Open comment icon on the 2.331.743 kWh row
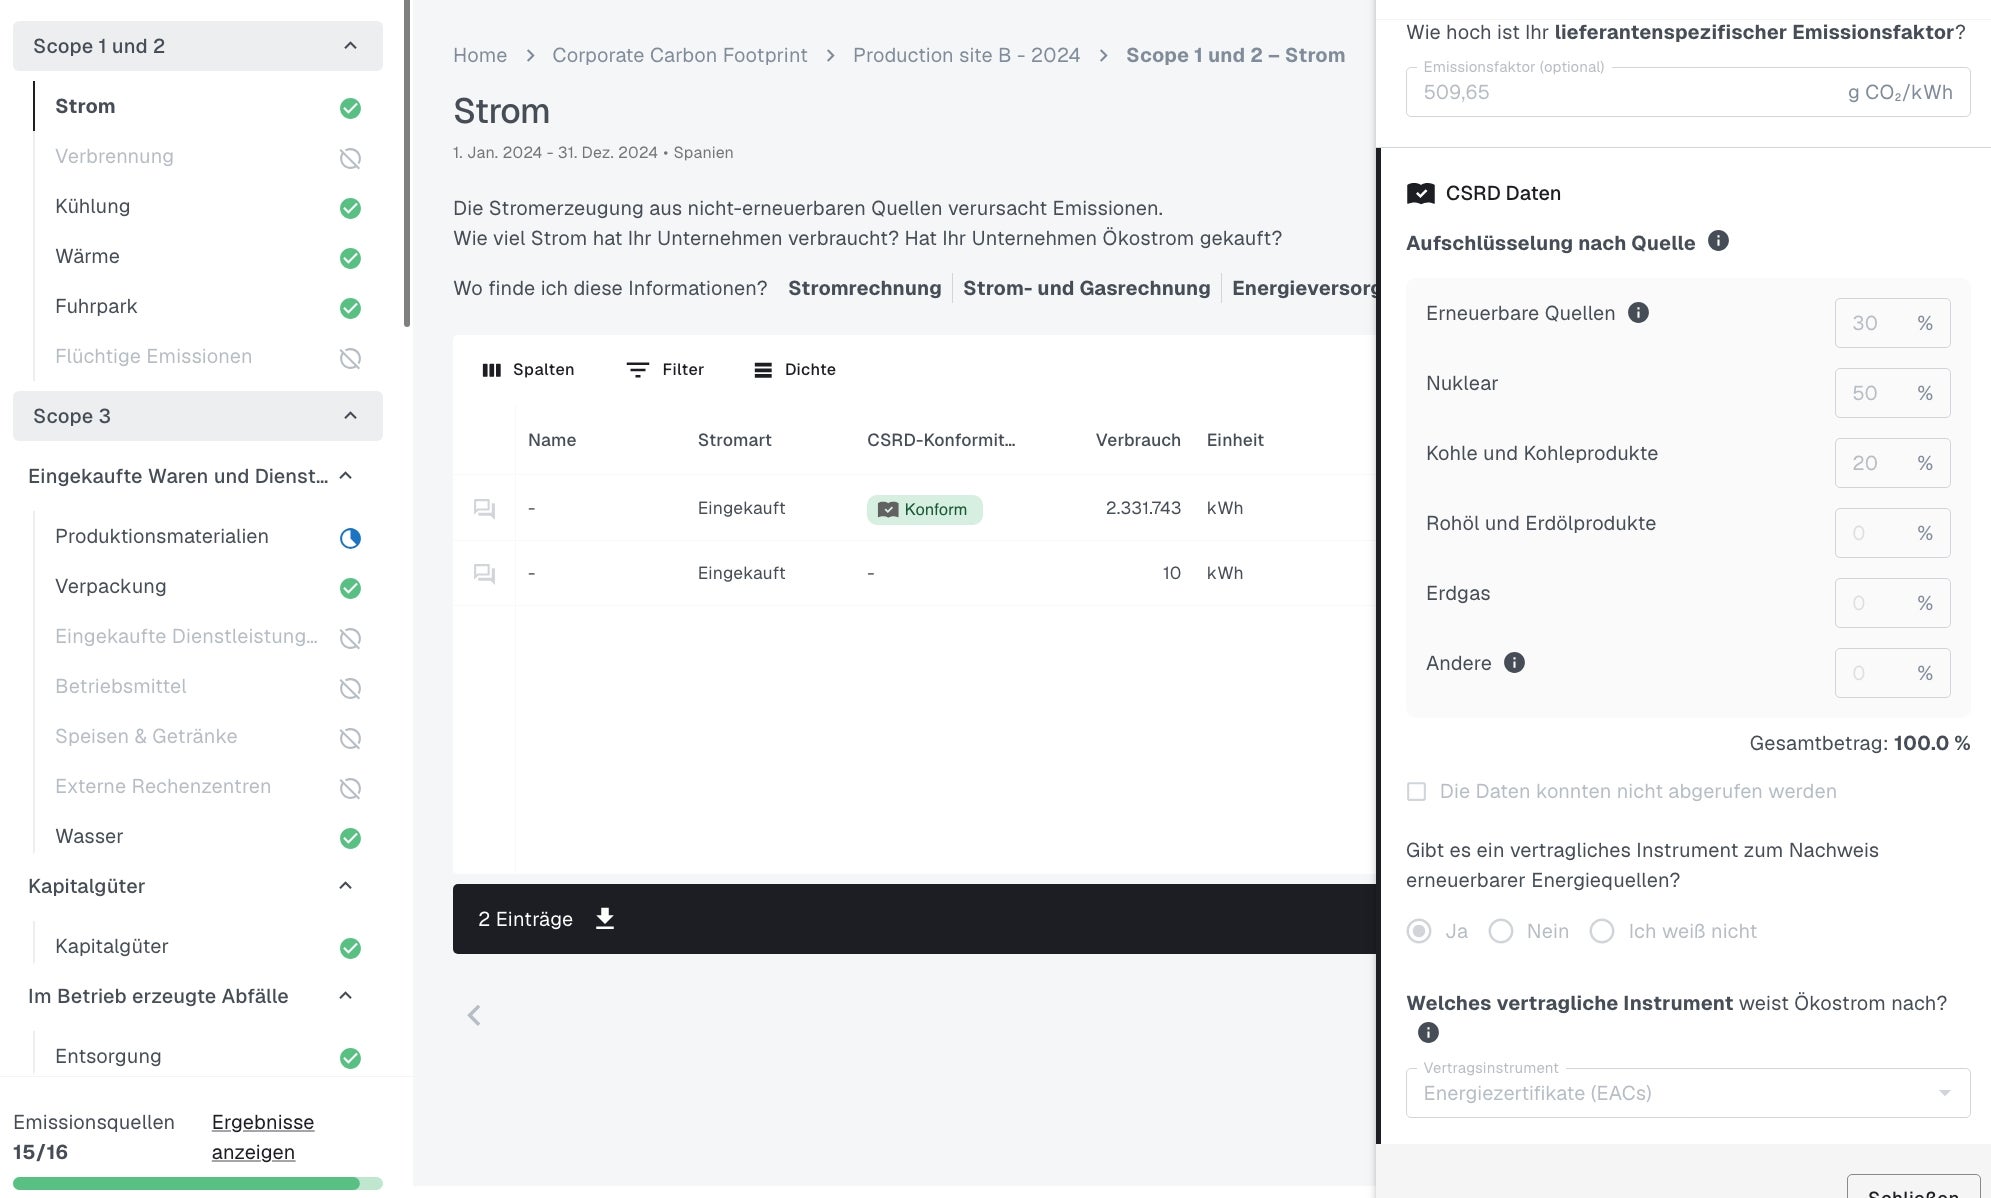The image size is (1991, 1198). point(484,508)
